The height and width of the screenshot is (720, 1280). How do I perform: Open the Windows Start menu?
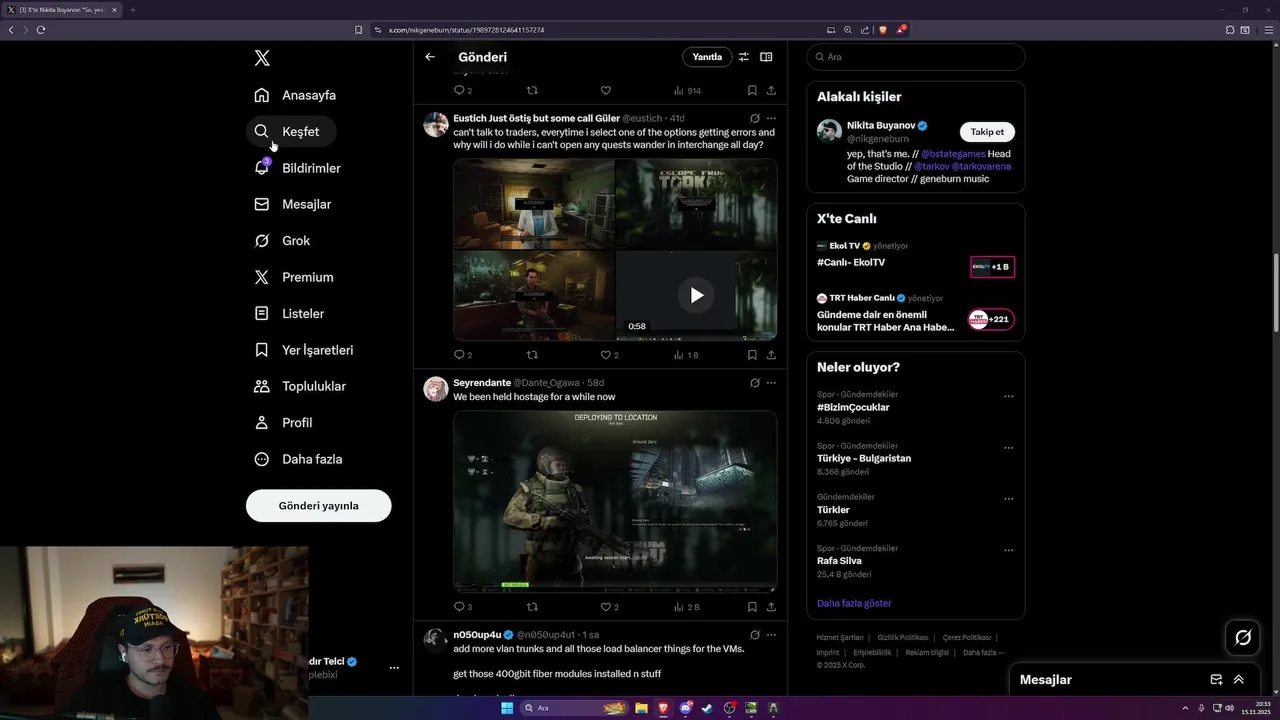pyautogui.click(x=507, y=708)
